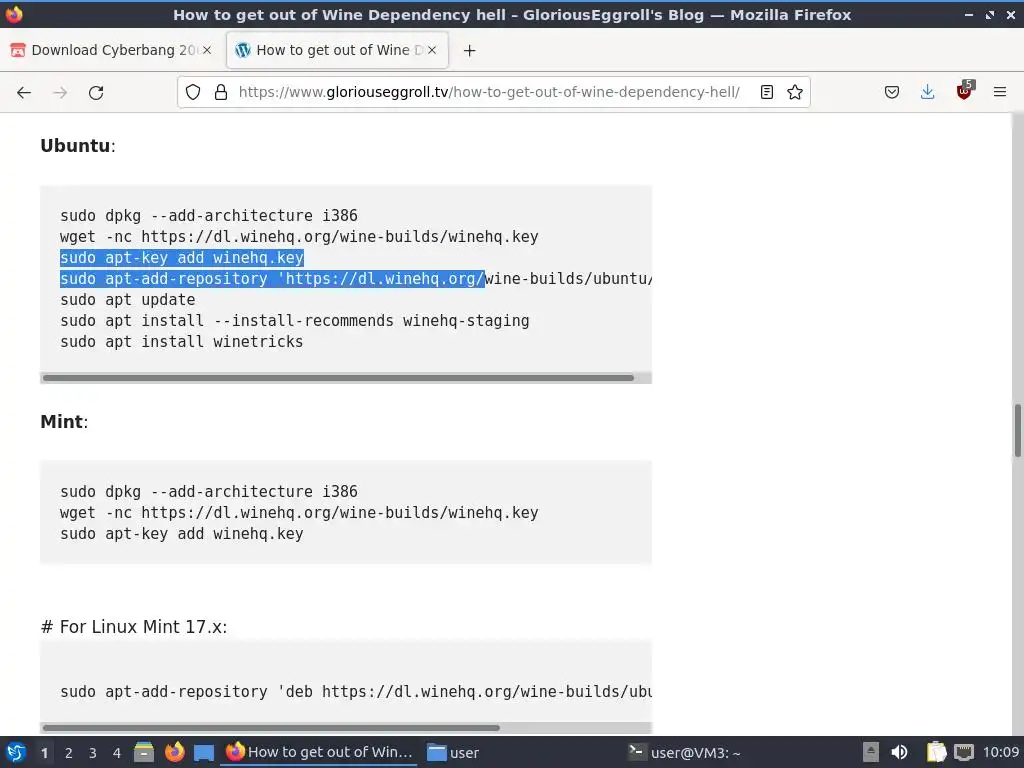
Task: Launch the file manager taskbar icon
Action: [x=144, y=752]
